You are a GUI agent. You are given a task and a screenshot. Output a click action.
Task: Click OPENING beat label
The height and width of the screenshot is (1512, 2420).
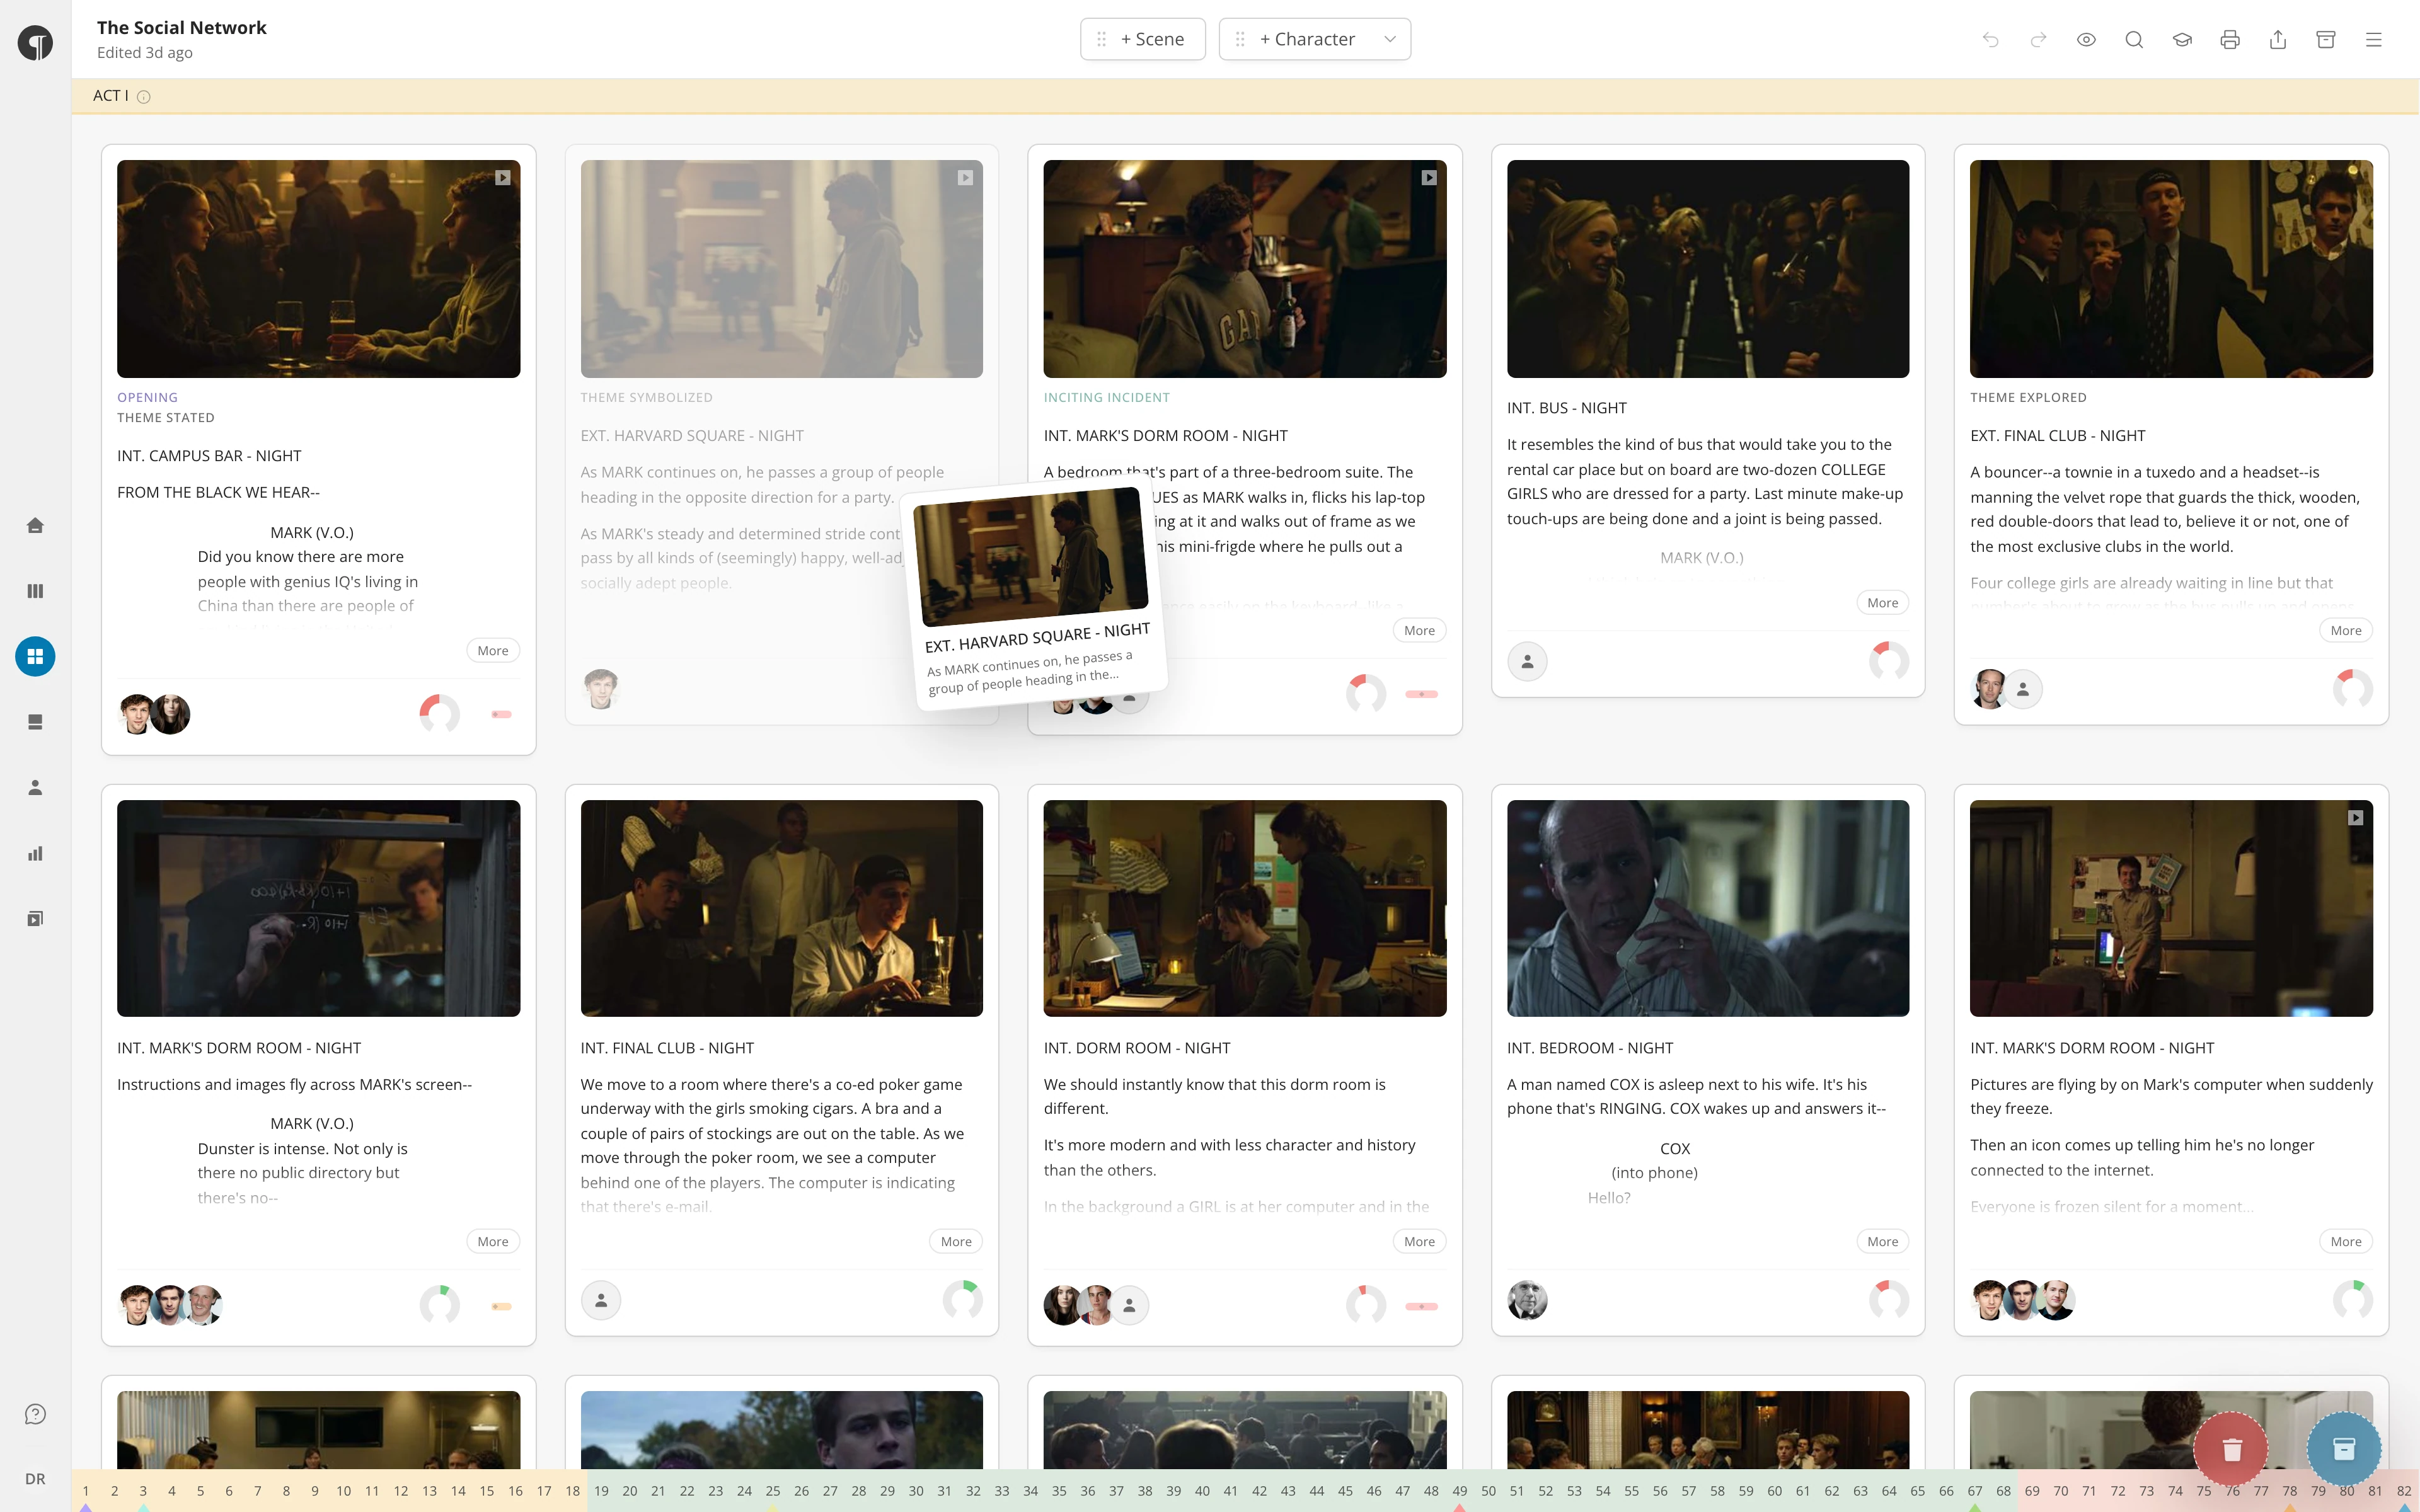(147, 397)
